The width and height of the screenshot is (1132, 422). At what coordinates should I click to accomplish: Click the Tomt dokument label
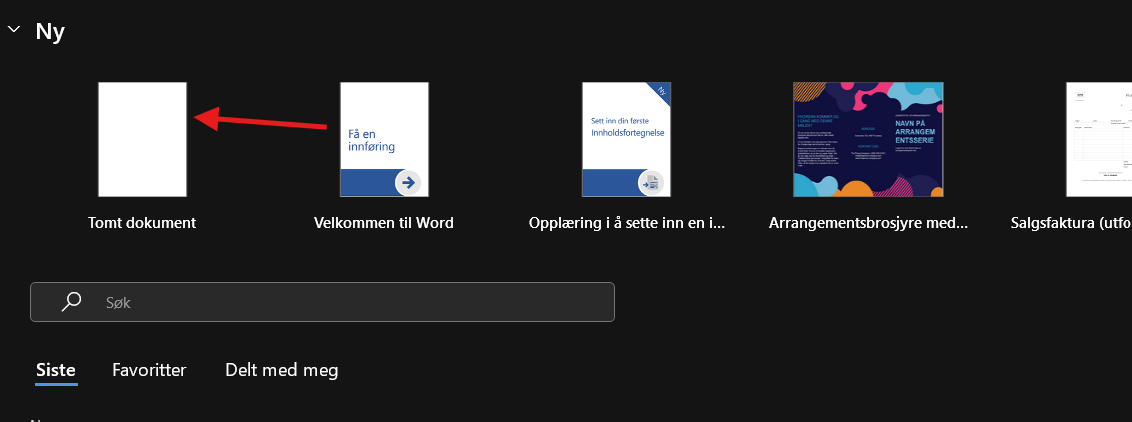point(142,223)
